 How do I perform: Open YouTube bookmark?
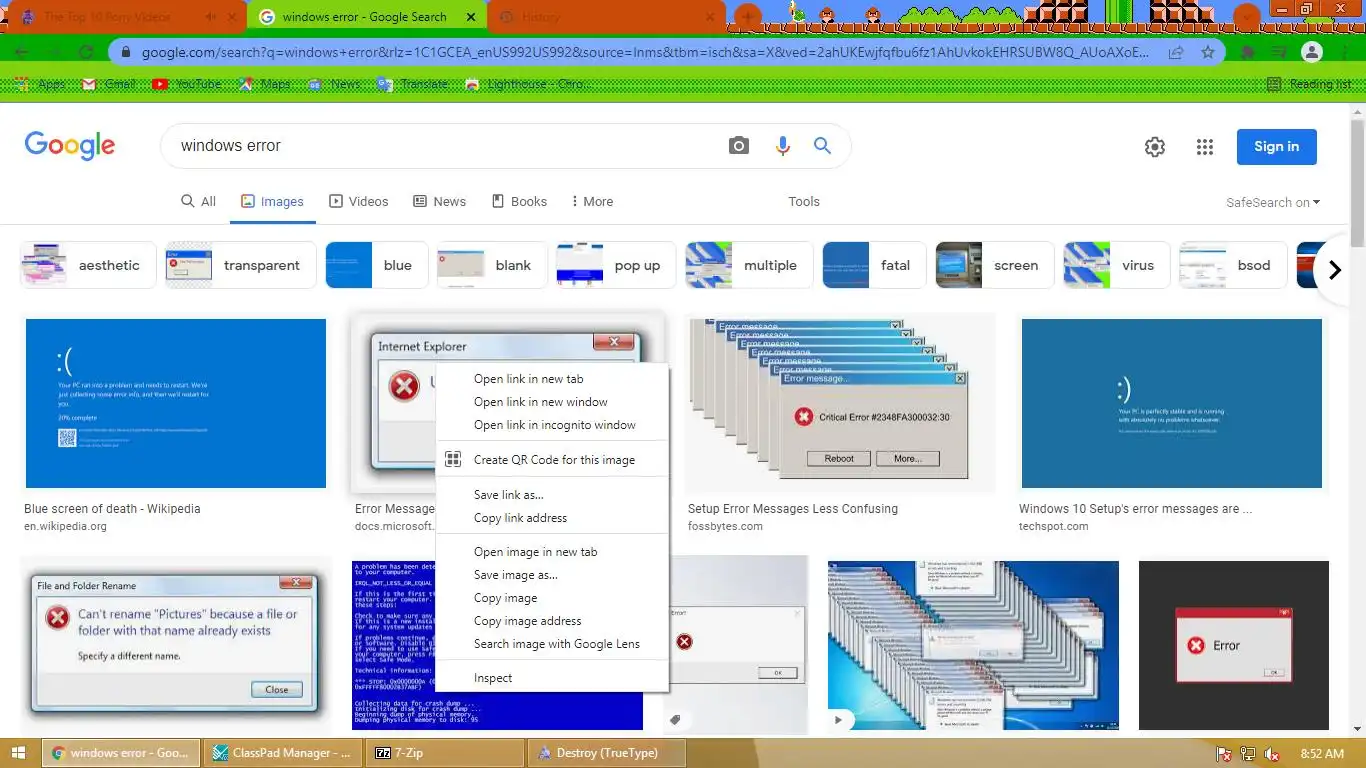tap(187, 84)
